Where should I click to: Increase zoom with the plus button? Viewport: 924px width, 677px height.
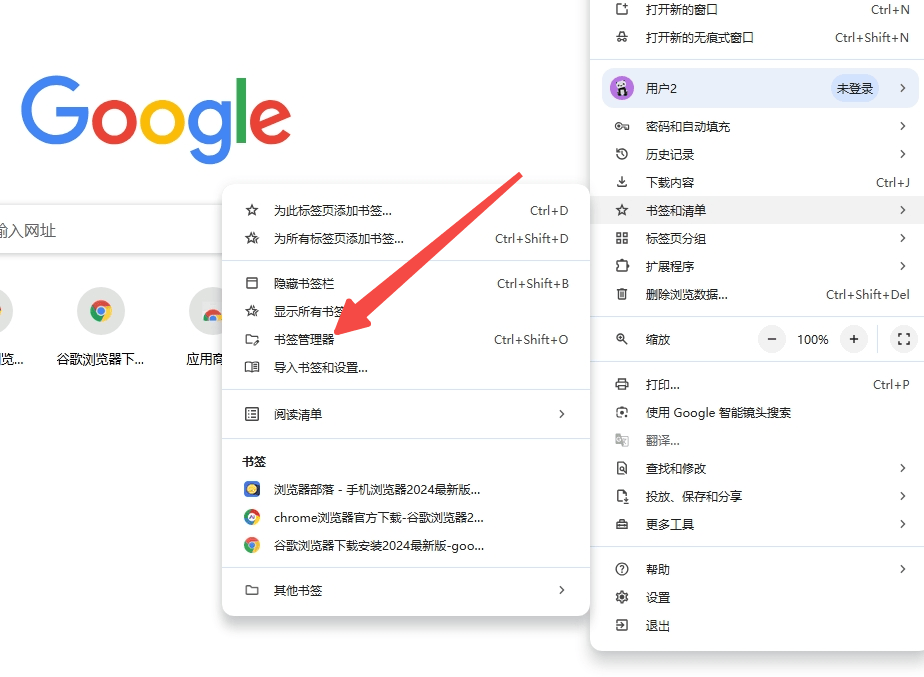(854, 339)
